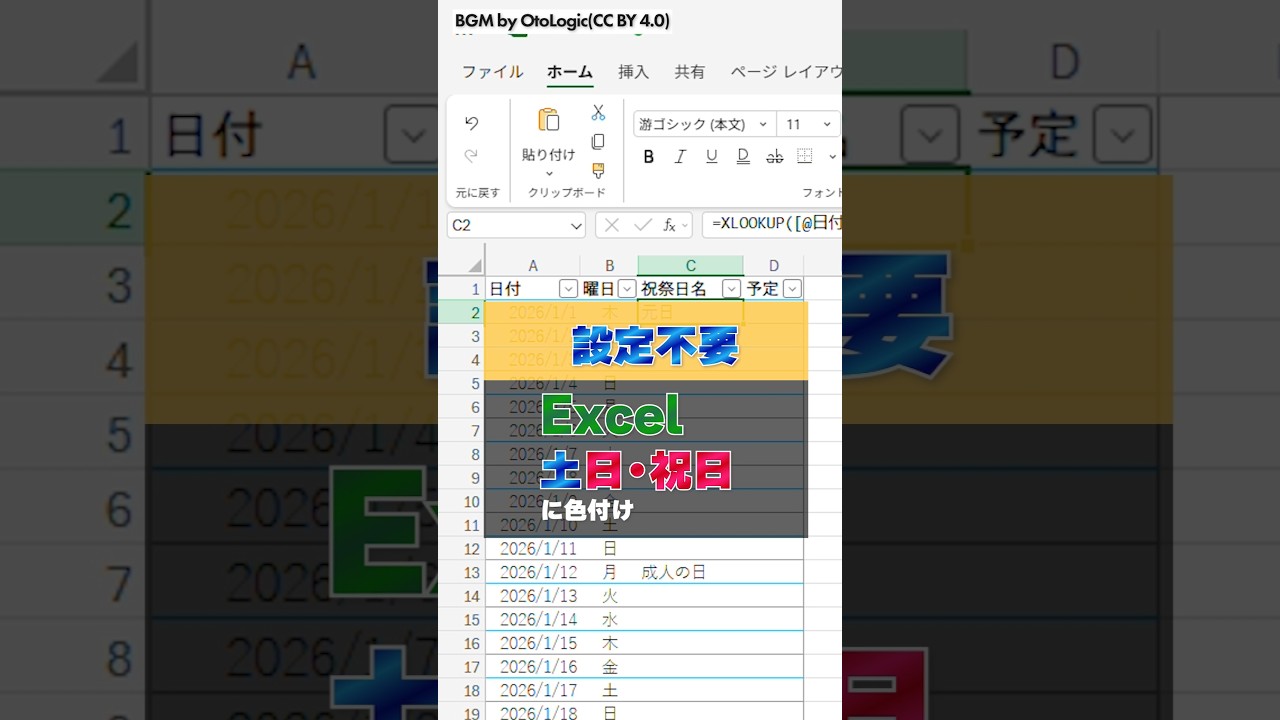Click the Cancel entry X icon
Viewport: 1280px width, 720px height.
[x=612, y=226]
